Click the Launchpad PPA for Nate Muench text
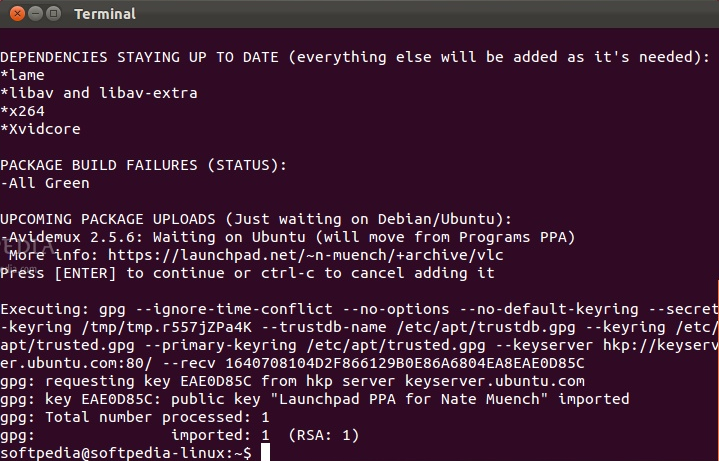 pyautogui.click(x=409, y=399)
